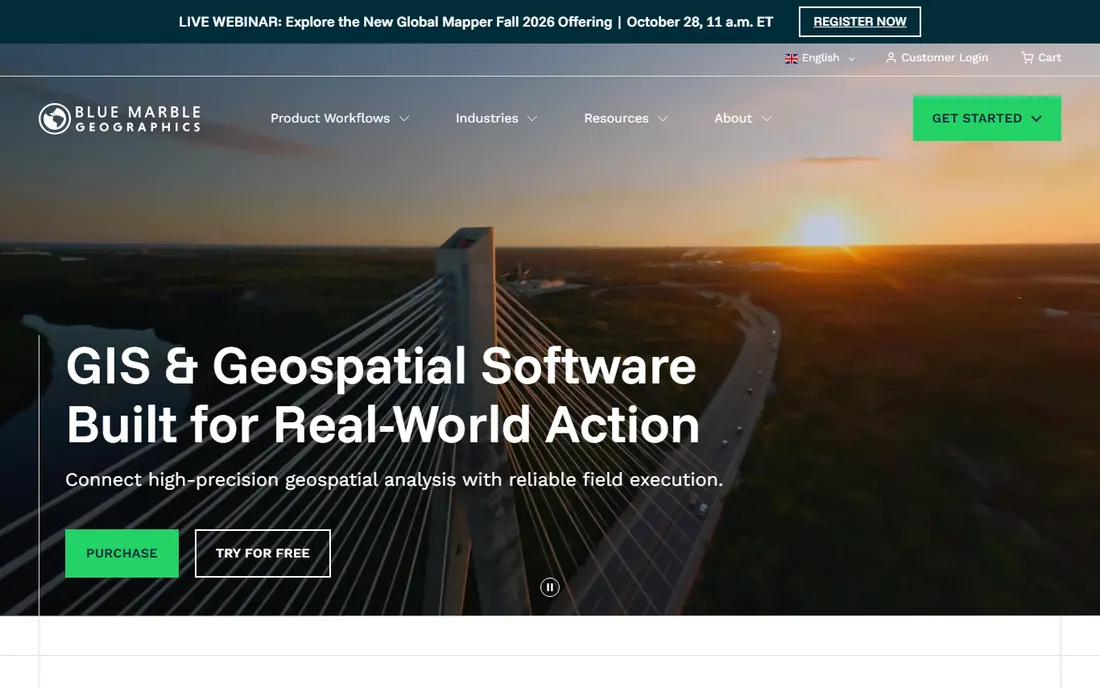Open the Get Started dropdown button
The width and height of the screenshot is (1100, 688).
986,119
